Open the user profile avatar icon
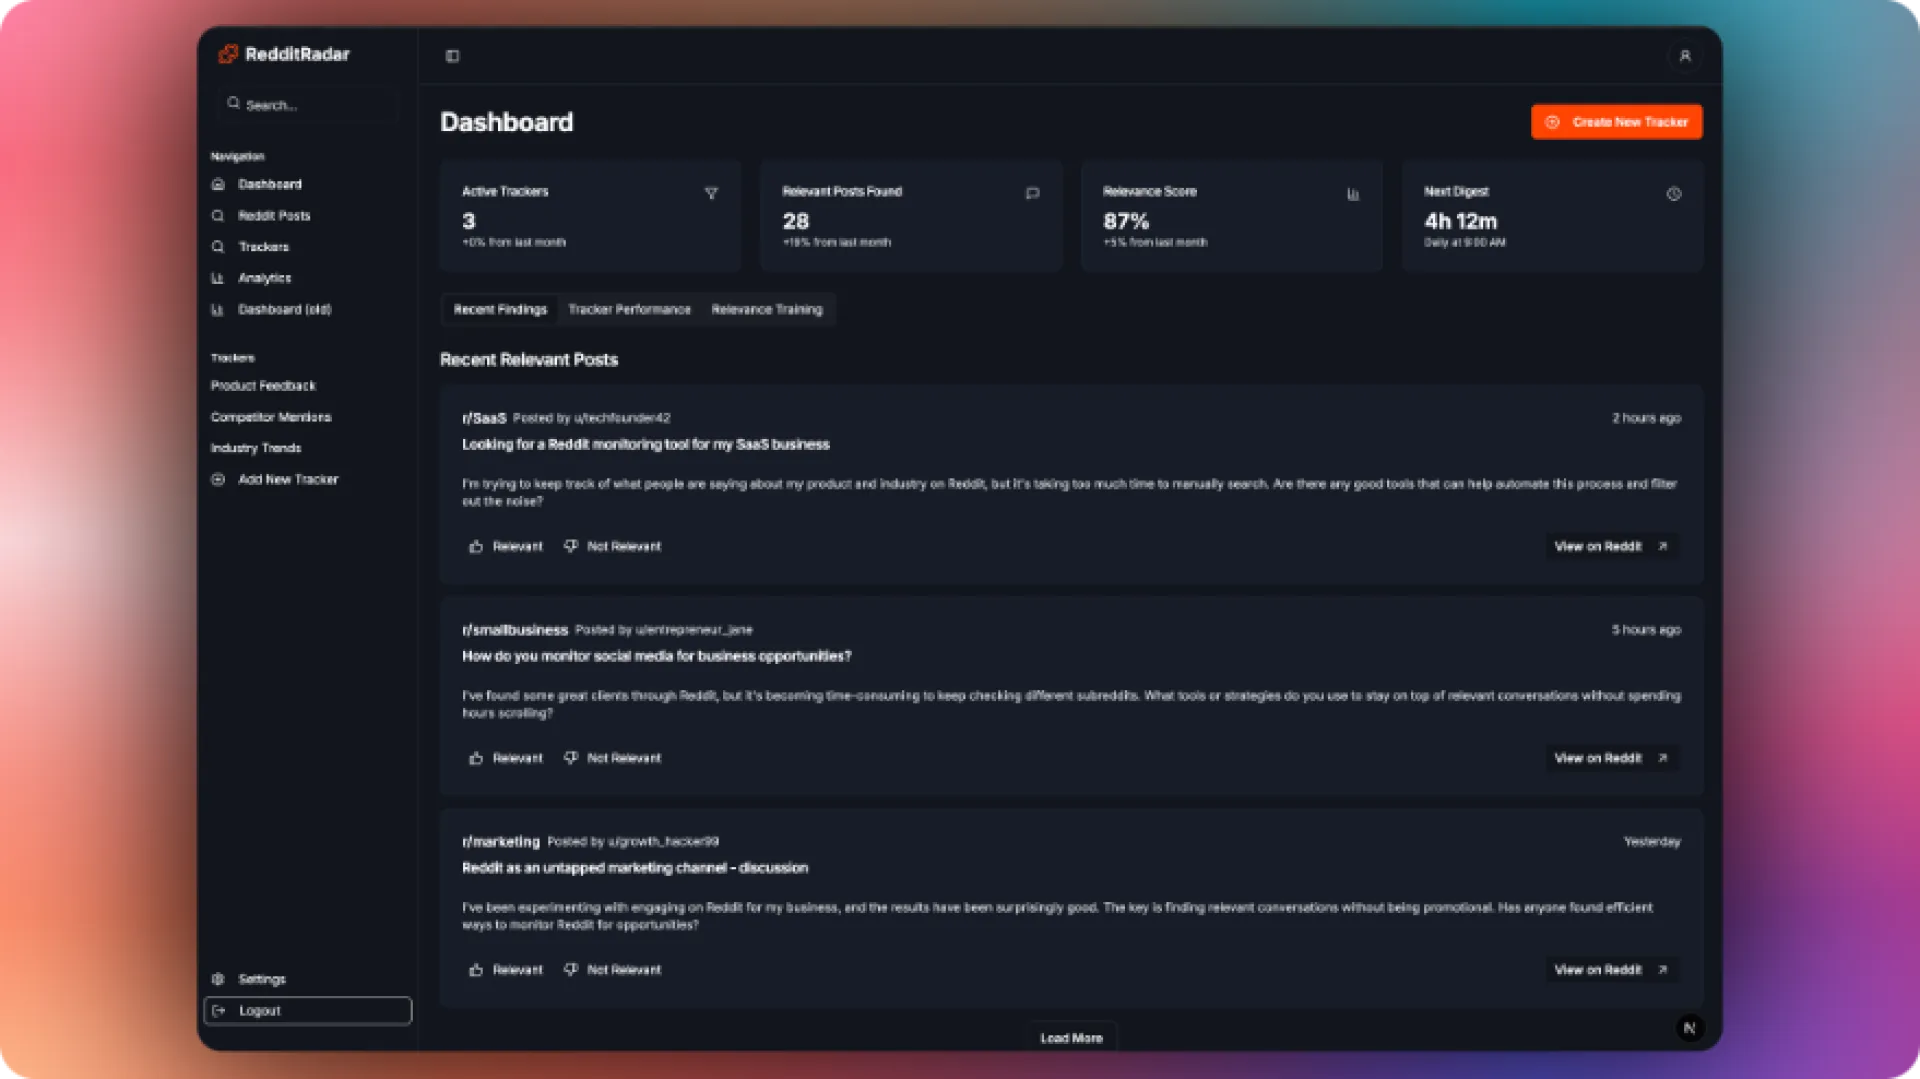The height and width of the screenshot is (1079, 1920). [x=1684, y=56]
